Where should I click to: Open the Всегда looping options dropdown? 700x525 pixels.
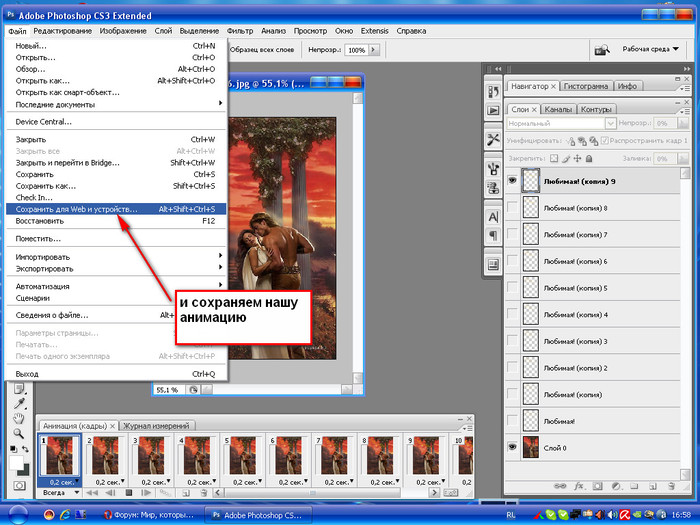[x=61, y=493]
